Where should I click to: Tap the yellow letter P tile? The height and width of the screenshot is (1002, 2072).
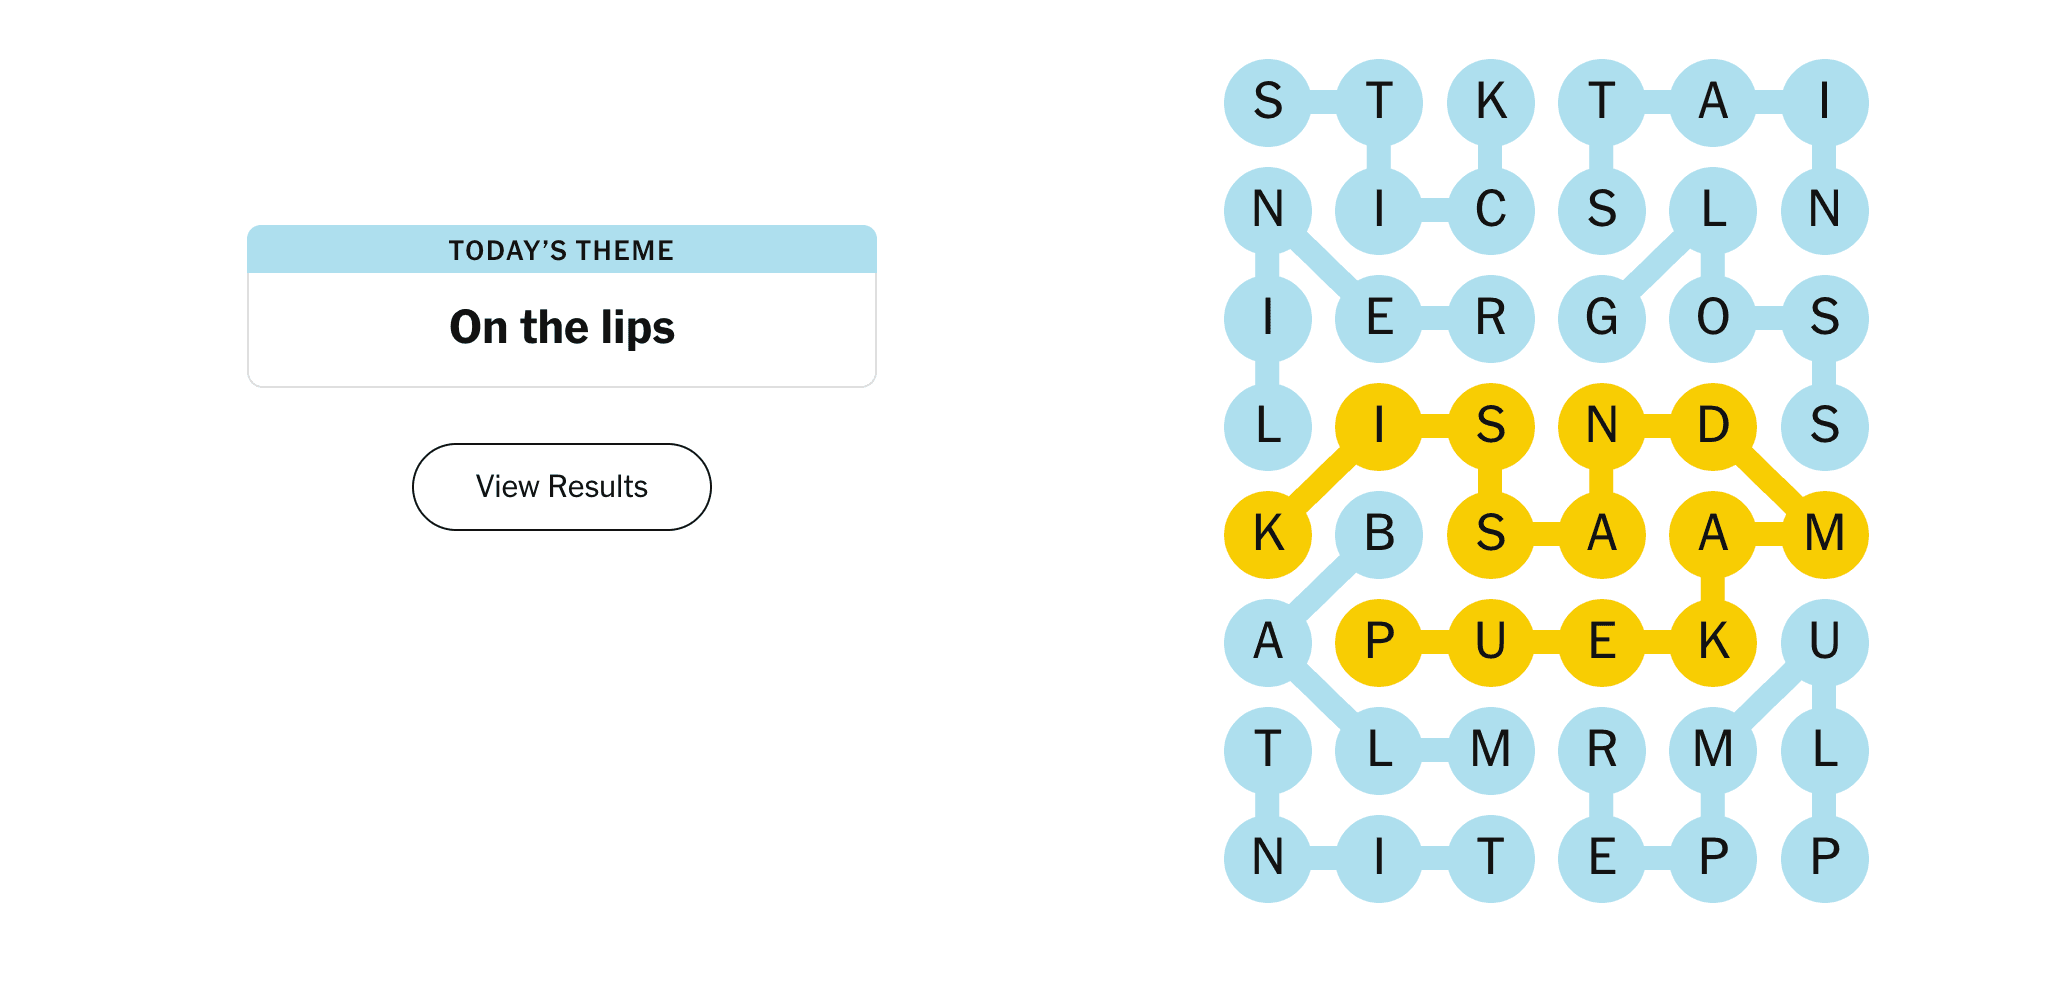[x=1379, y=642]
